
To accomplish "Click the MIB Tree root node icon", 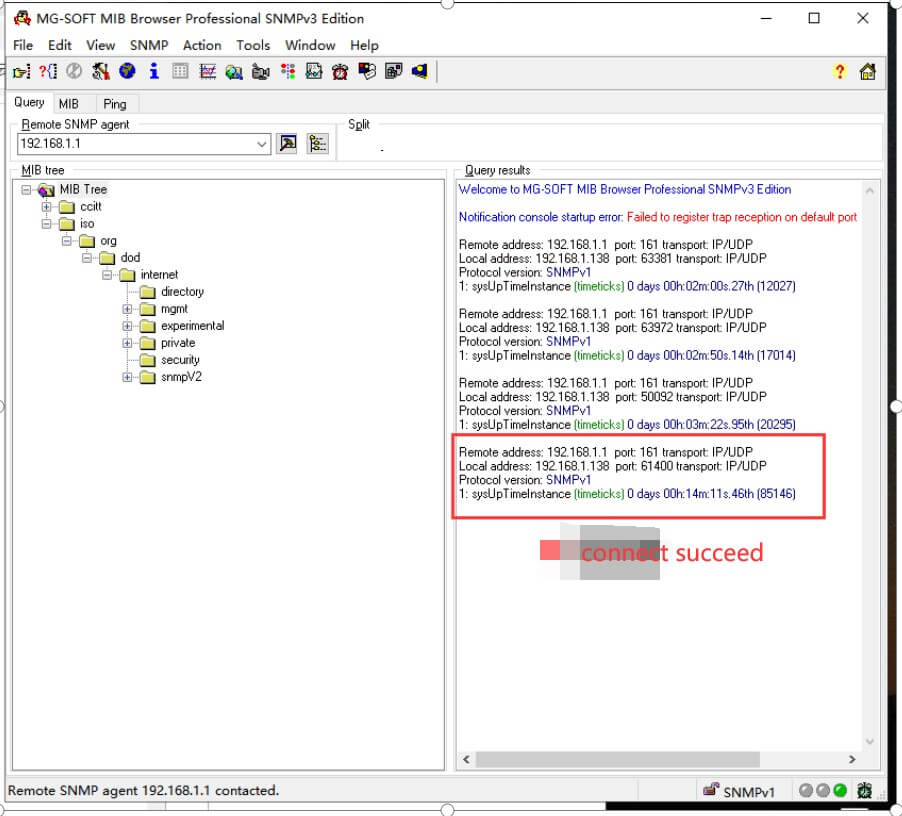I will point(46,190).
